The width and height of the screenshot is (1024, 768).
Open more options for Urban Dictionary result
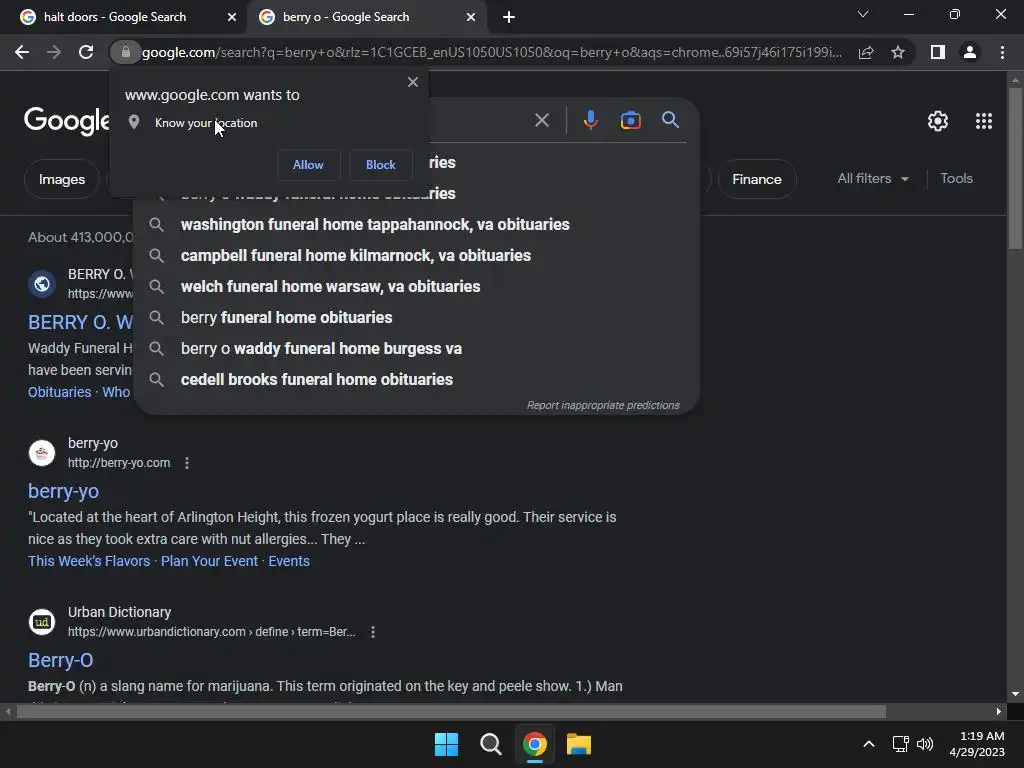[373, 632]
